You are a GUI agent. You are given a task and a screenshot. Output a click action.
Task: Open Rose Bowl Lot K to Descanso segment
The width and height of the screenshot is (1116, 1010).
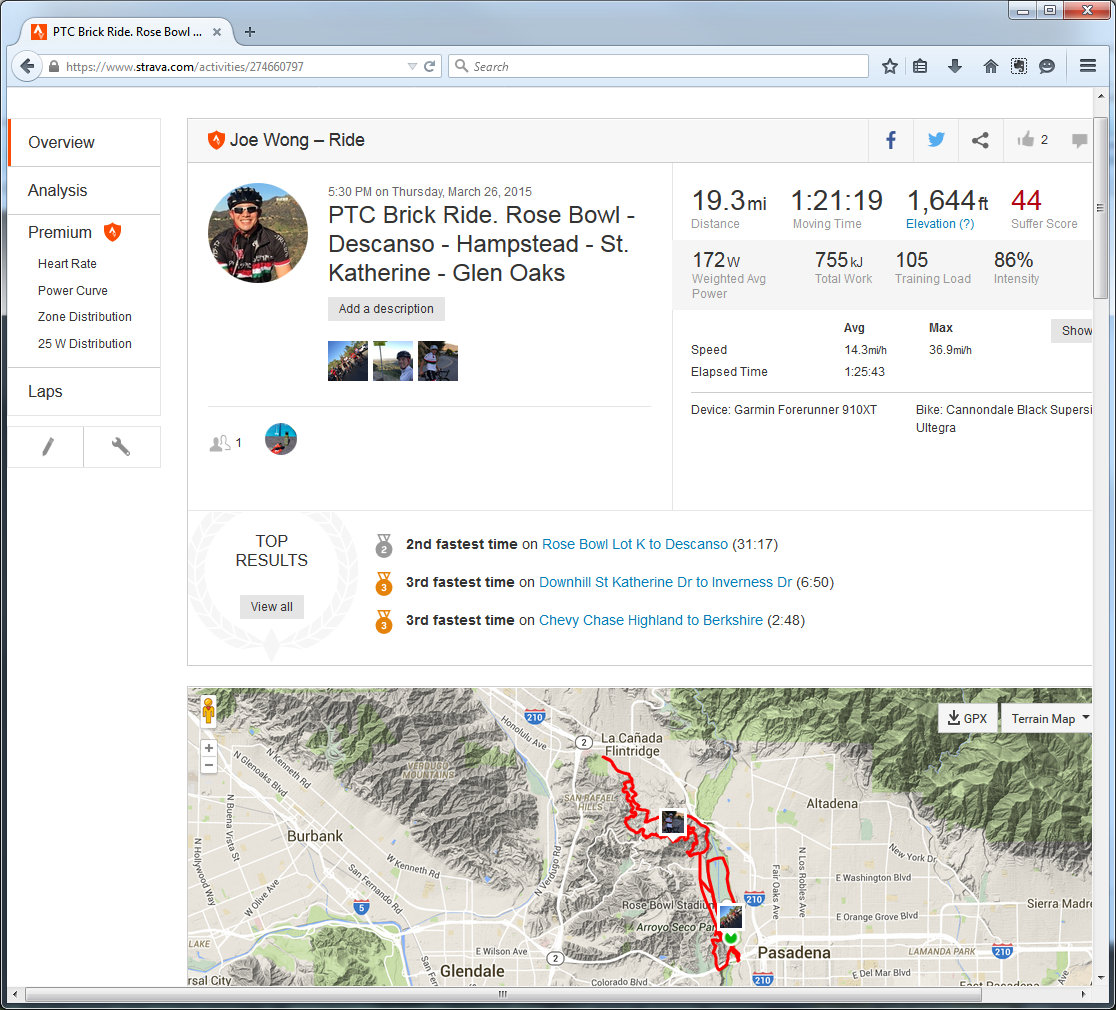tap(634, 544)
